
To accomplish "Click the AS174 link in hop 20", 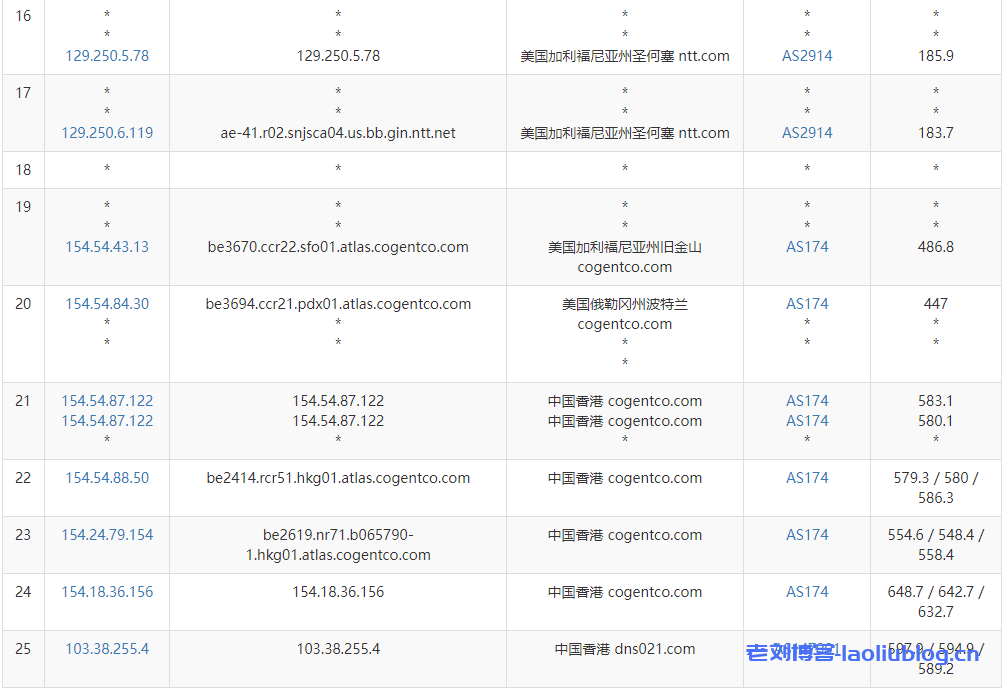I will coord(807,304).
